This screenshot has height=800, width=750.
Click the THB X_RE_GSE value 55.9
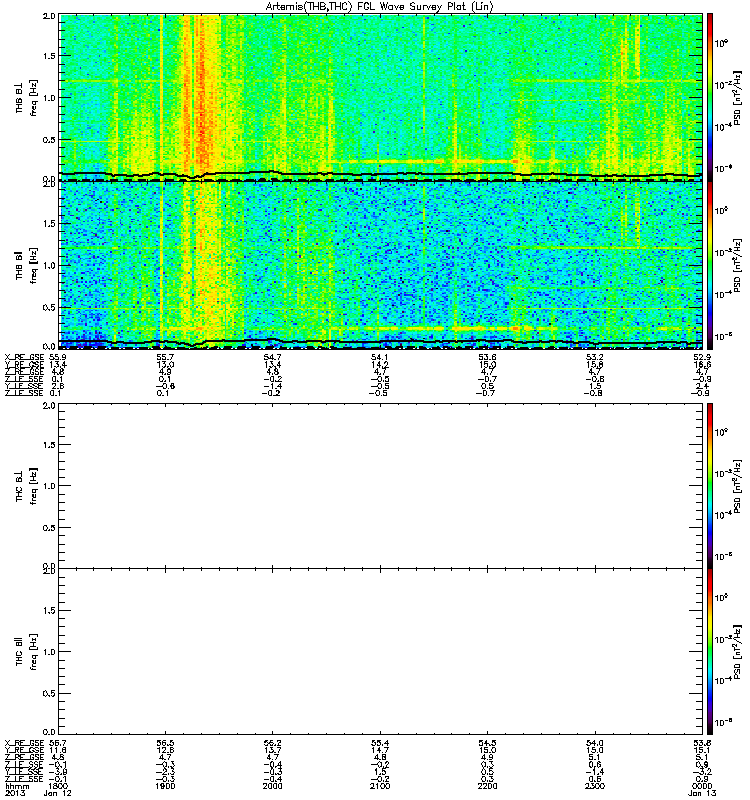pos(56,357)
